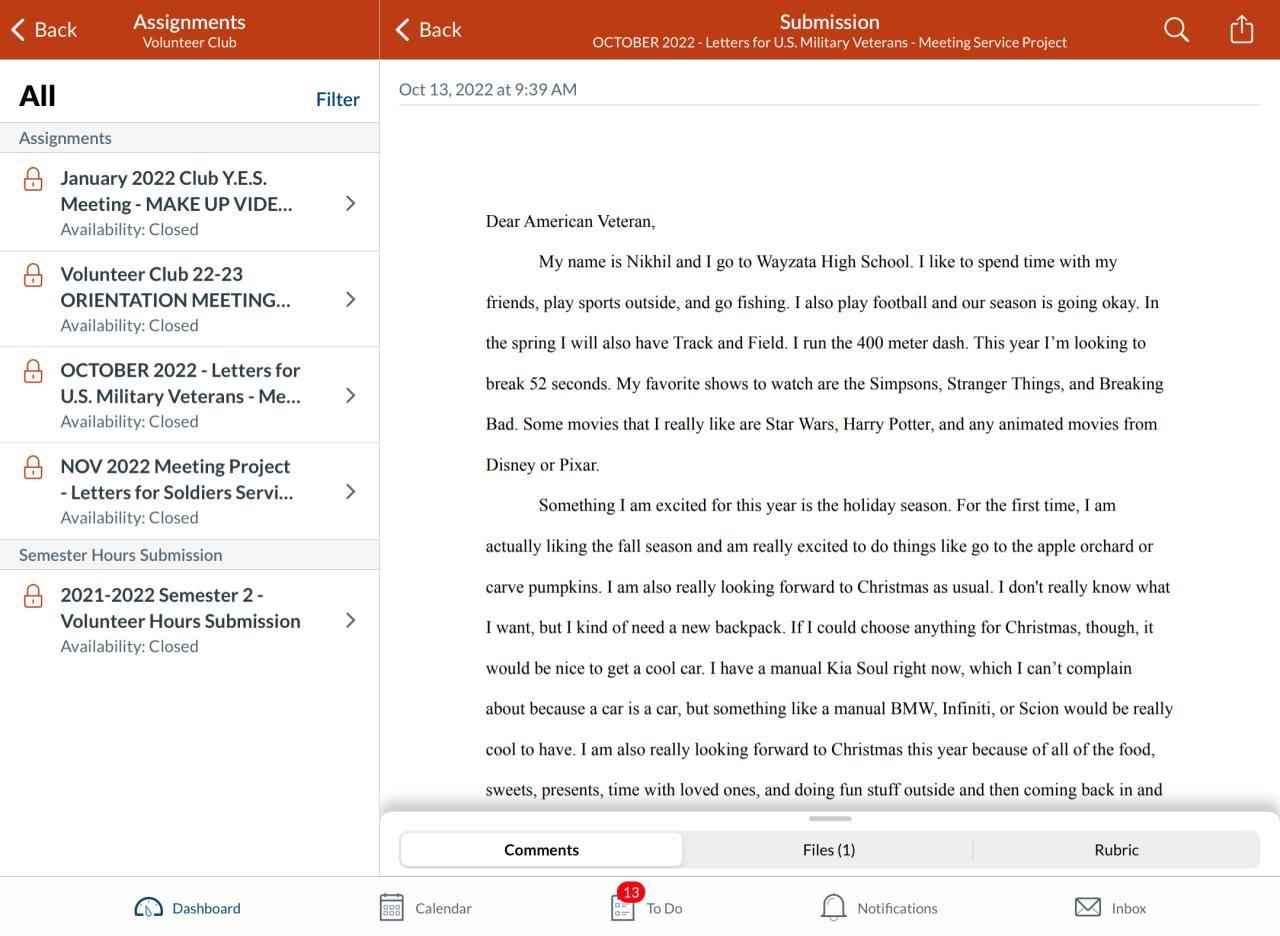
Task: Open Inbox envelope in bottom bar
Action: tap(1110, 908)
